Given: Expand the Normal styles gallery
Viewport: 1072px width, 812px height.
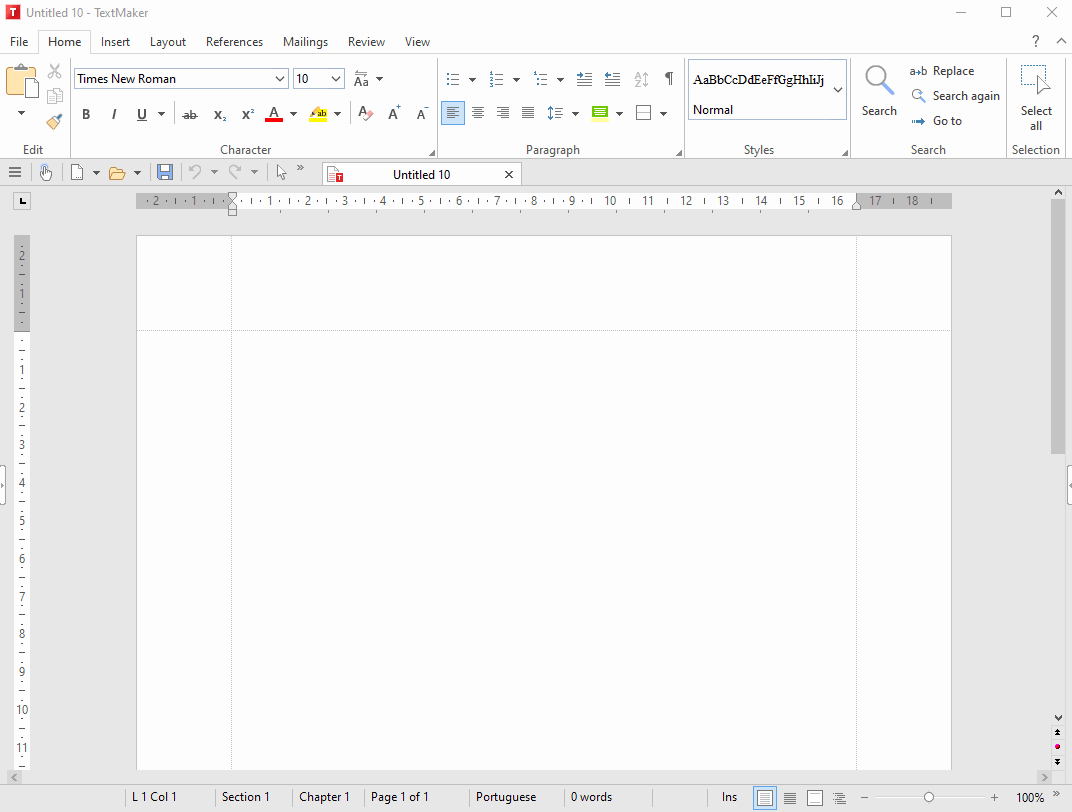Looking at the screenshot, I should point(838,90).
